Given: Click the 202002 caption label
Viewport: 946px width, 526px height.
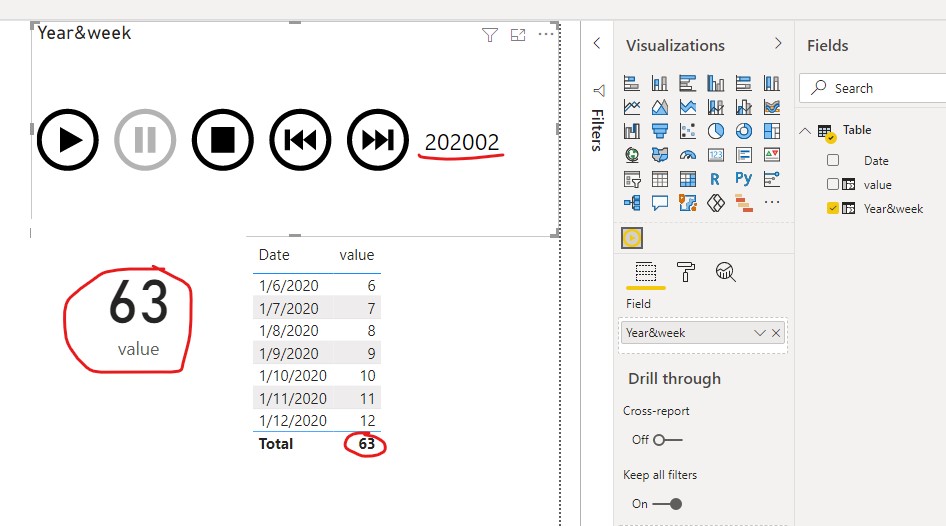Looking at the screenshot, I should [x=462, y=142].
